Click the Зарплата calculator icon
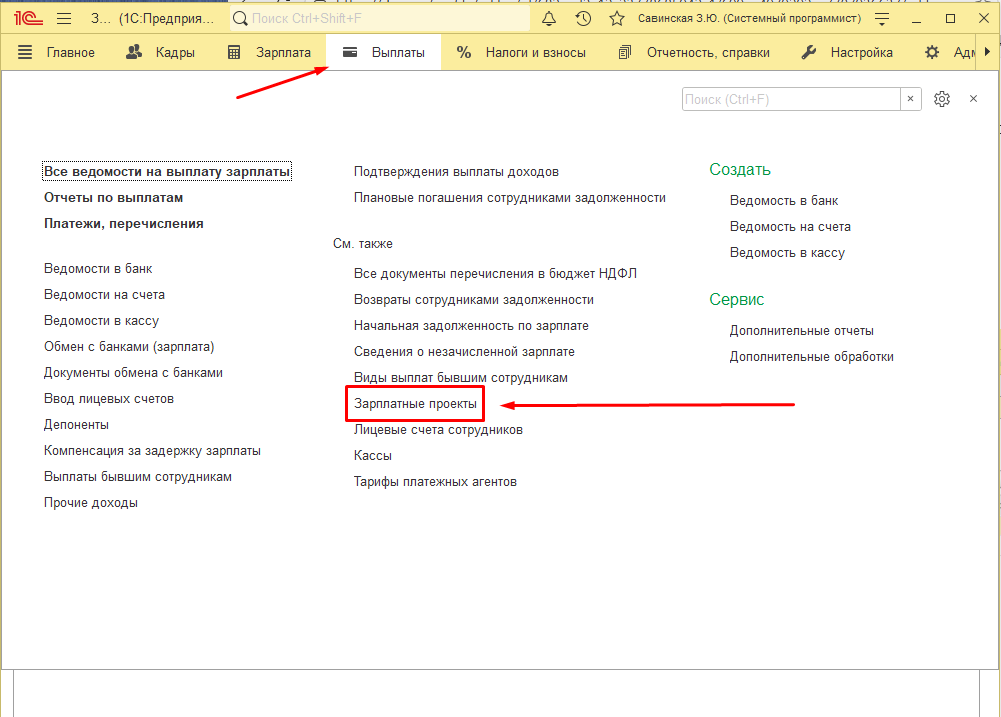This screenshot has height=717, width=1001. coord(234,52)
